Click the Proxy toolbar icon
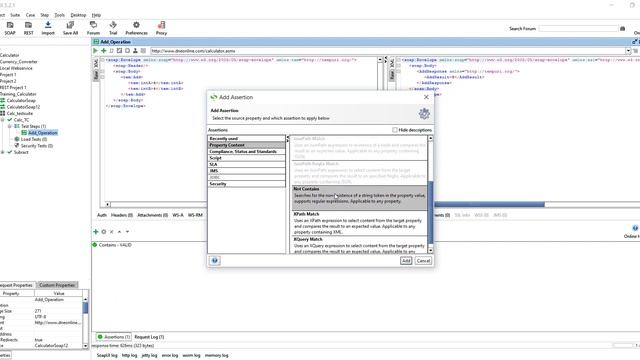Screen dimensions: 640x360 coord(162,25)
